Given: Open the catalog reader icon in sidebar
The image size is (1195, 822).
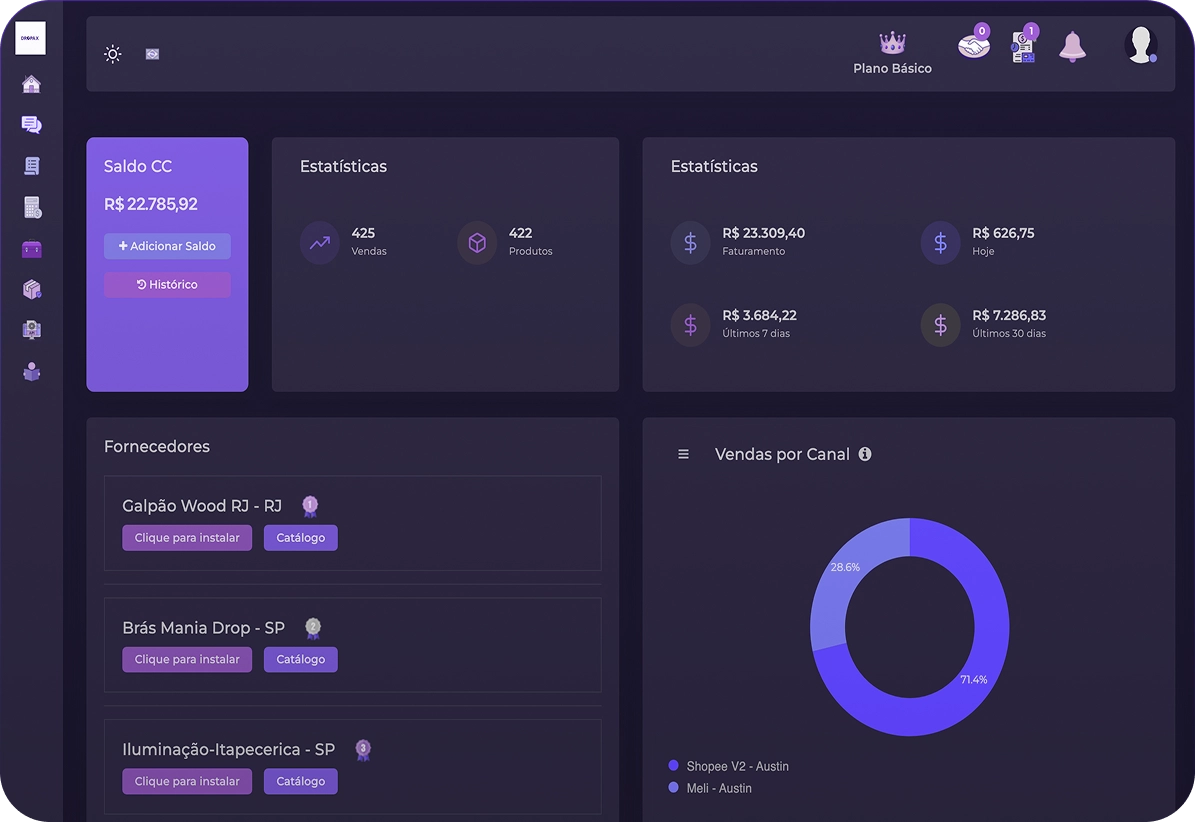Looking at the screenshot, I should 31,371.
